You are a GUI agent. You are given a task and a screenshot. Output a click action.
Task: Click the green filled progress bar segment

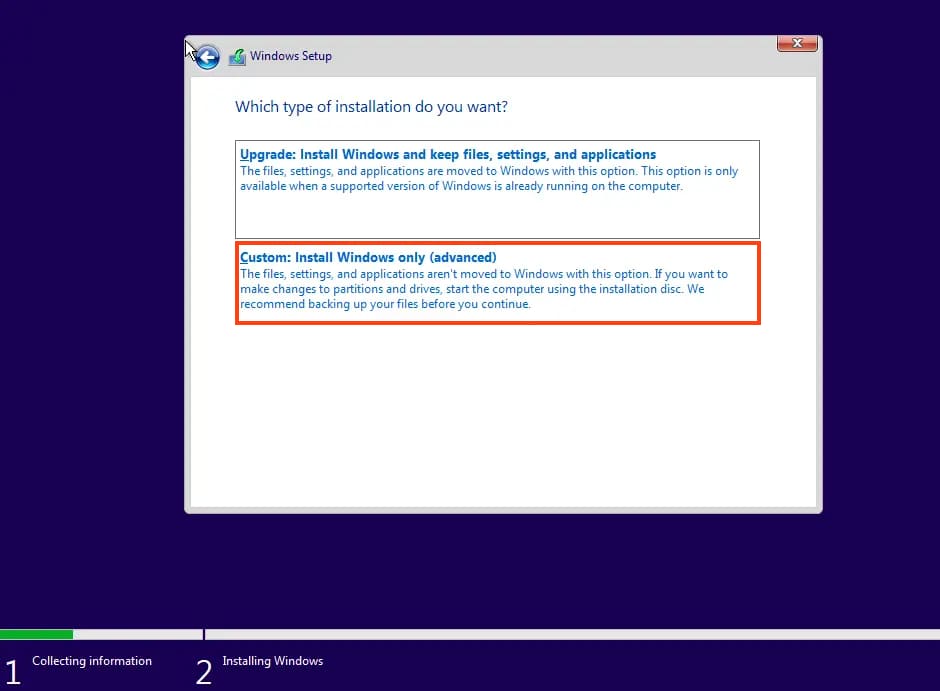click(x=36, y=634)
